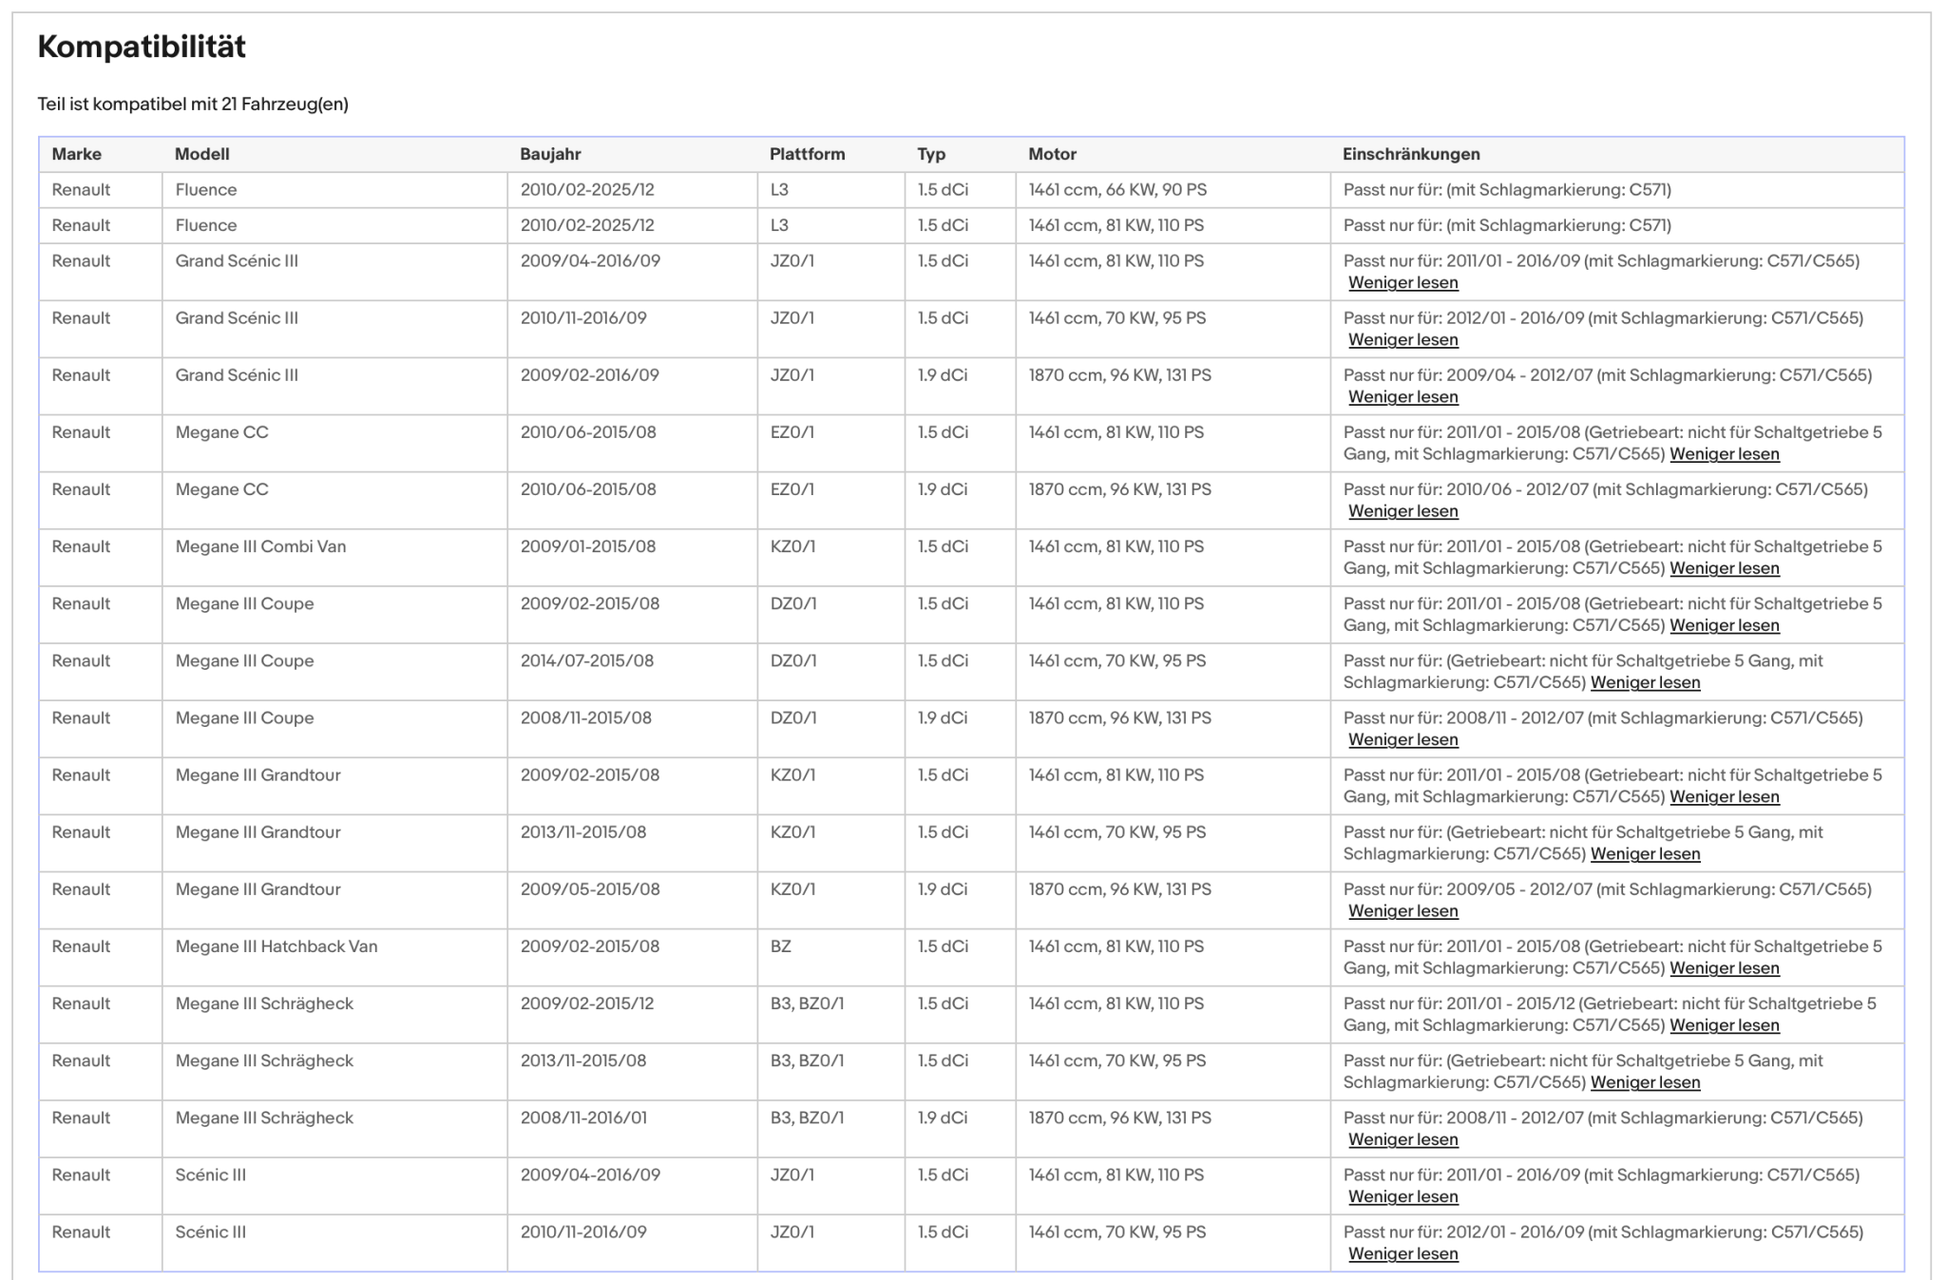
Task: Collapse Megane III Hatchback Van restrictions
Action: click(x=1724, y=968)
